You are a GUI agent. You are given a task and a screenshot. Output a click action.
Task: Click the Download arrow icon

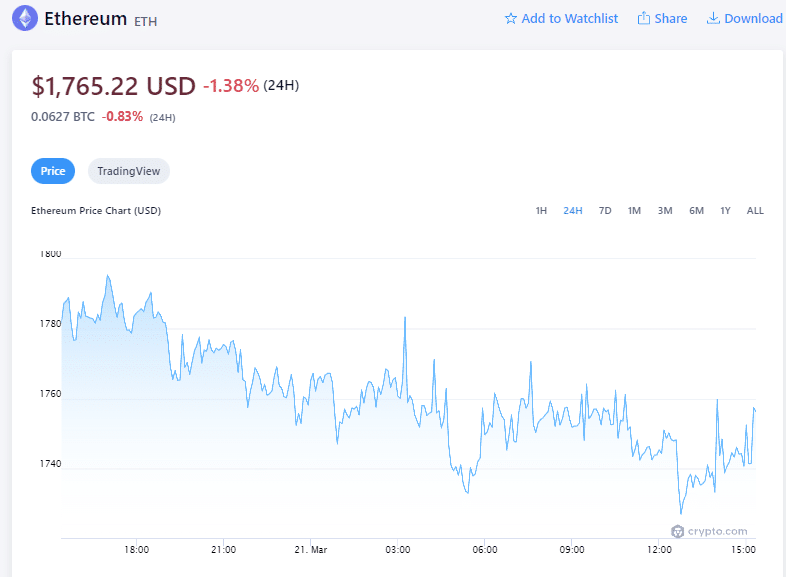coord(712,18)
